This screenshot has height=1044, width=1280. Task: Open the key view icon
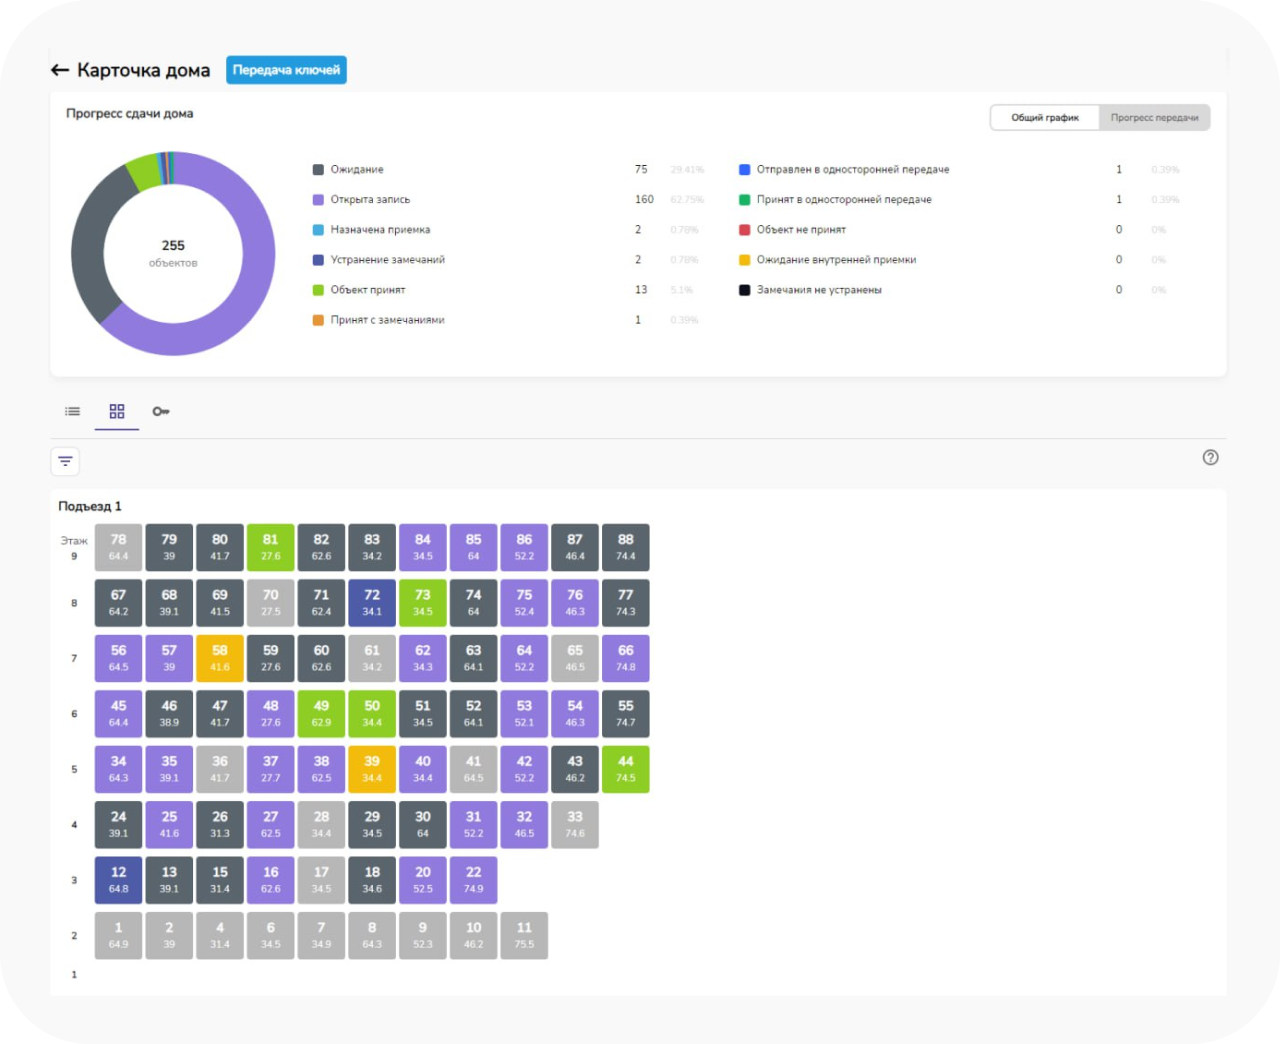(161, 411)
